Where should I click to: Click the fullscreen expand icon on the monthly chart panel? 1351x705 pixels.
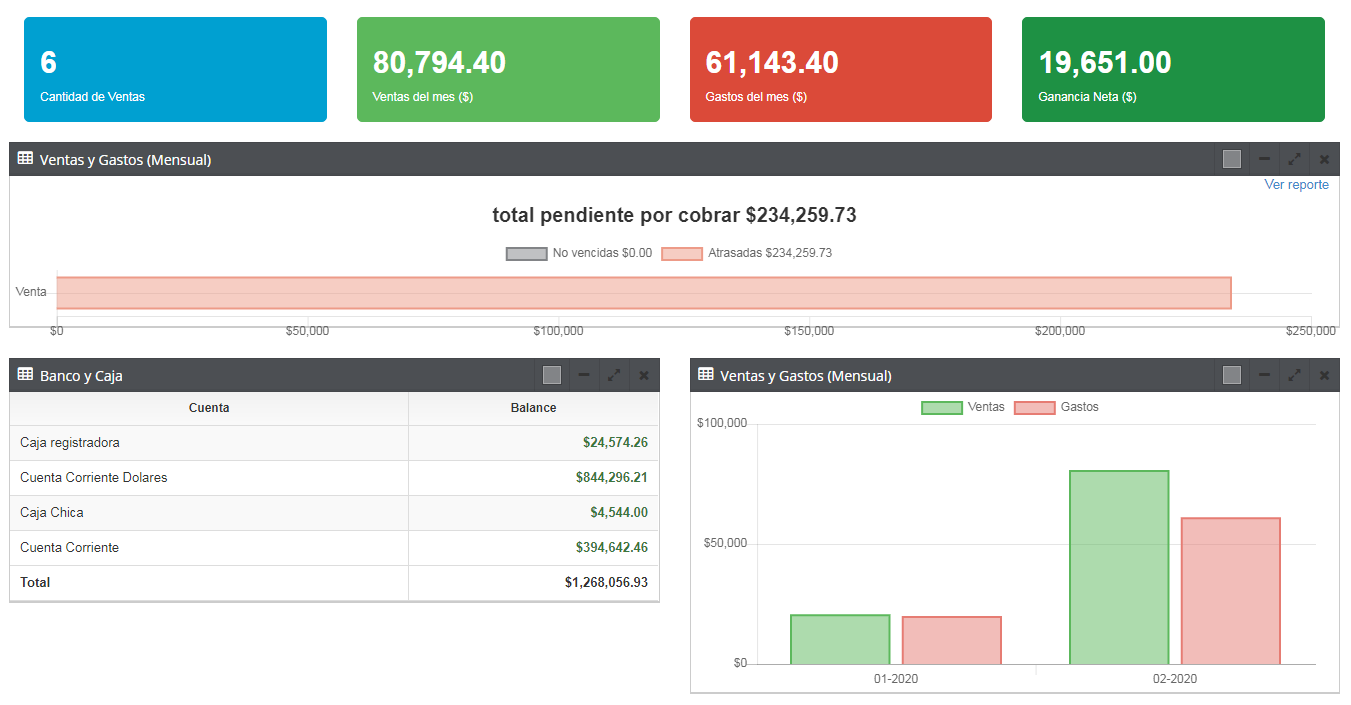coord(1294,374)
